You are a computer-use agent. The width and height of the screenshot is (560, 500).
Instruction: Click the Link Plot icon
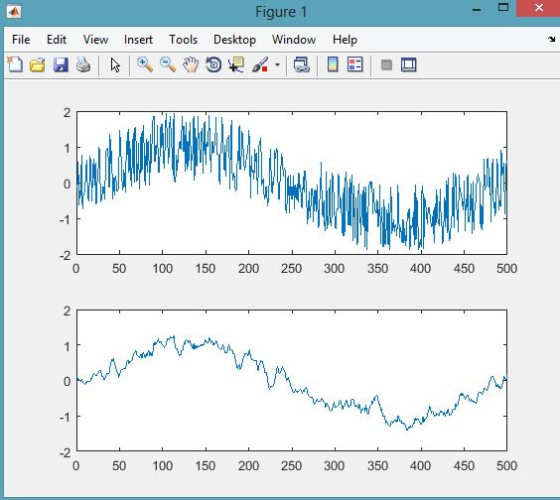(301, 65)
